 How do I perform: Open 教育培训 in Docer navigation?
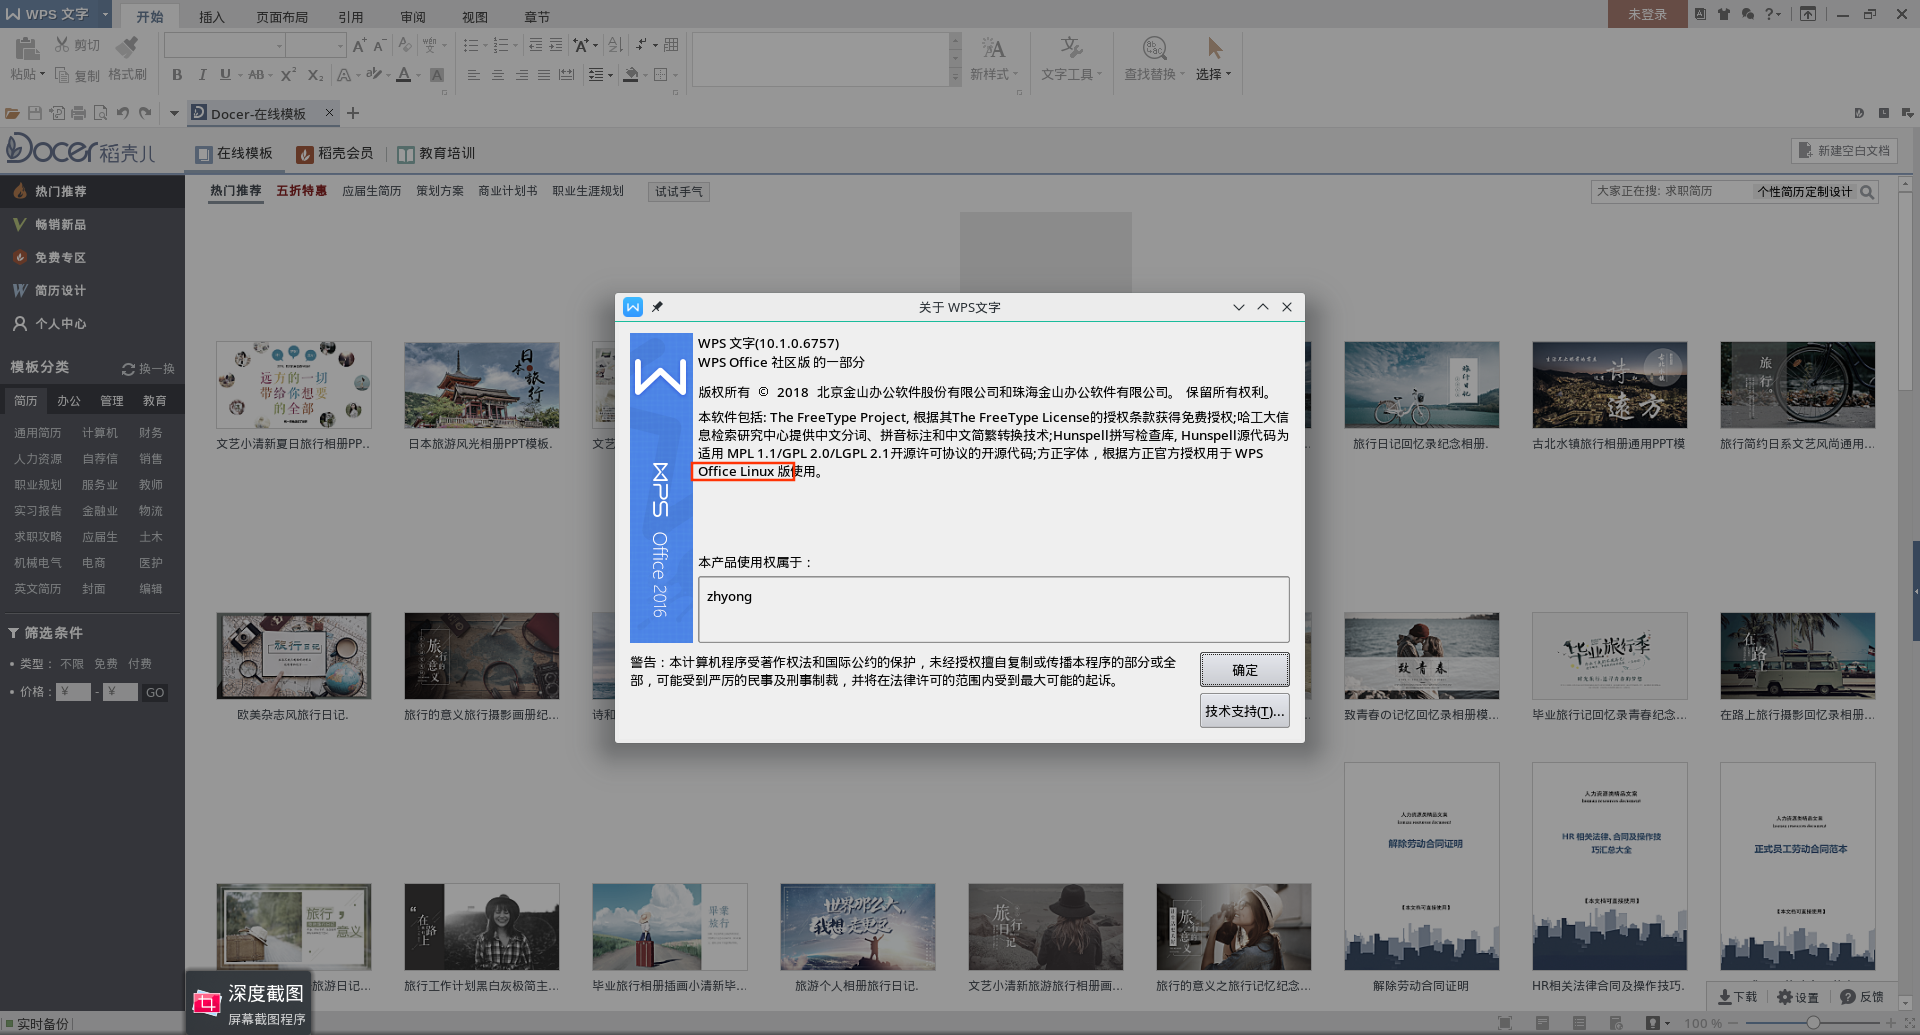tap(436, 153)
